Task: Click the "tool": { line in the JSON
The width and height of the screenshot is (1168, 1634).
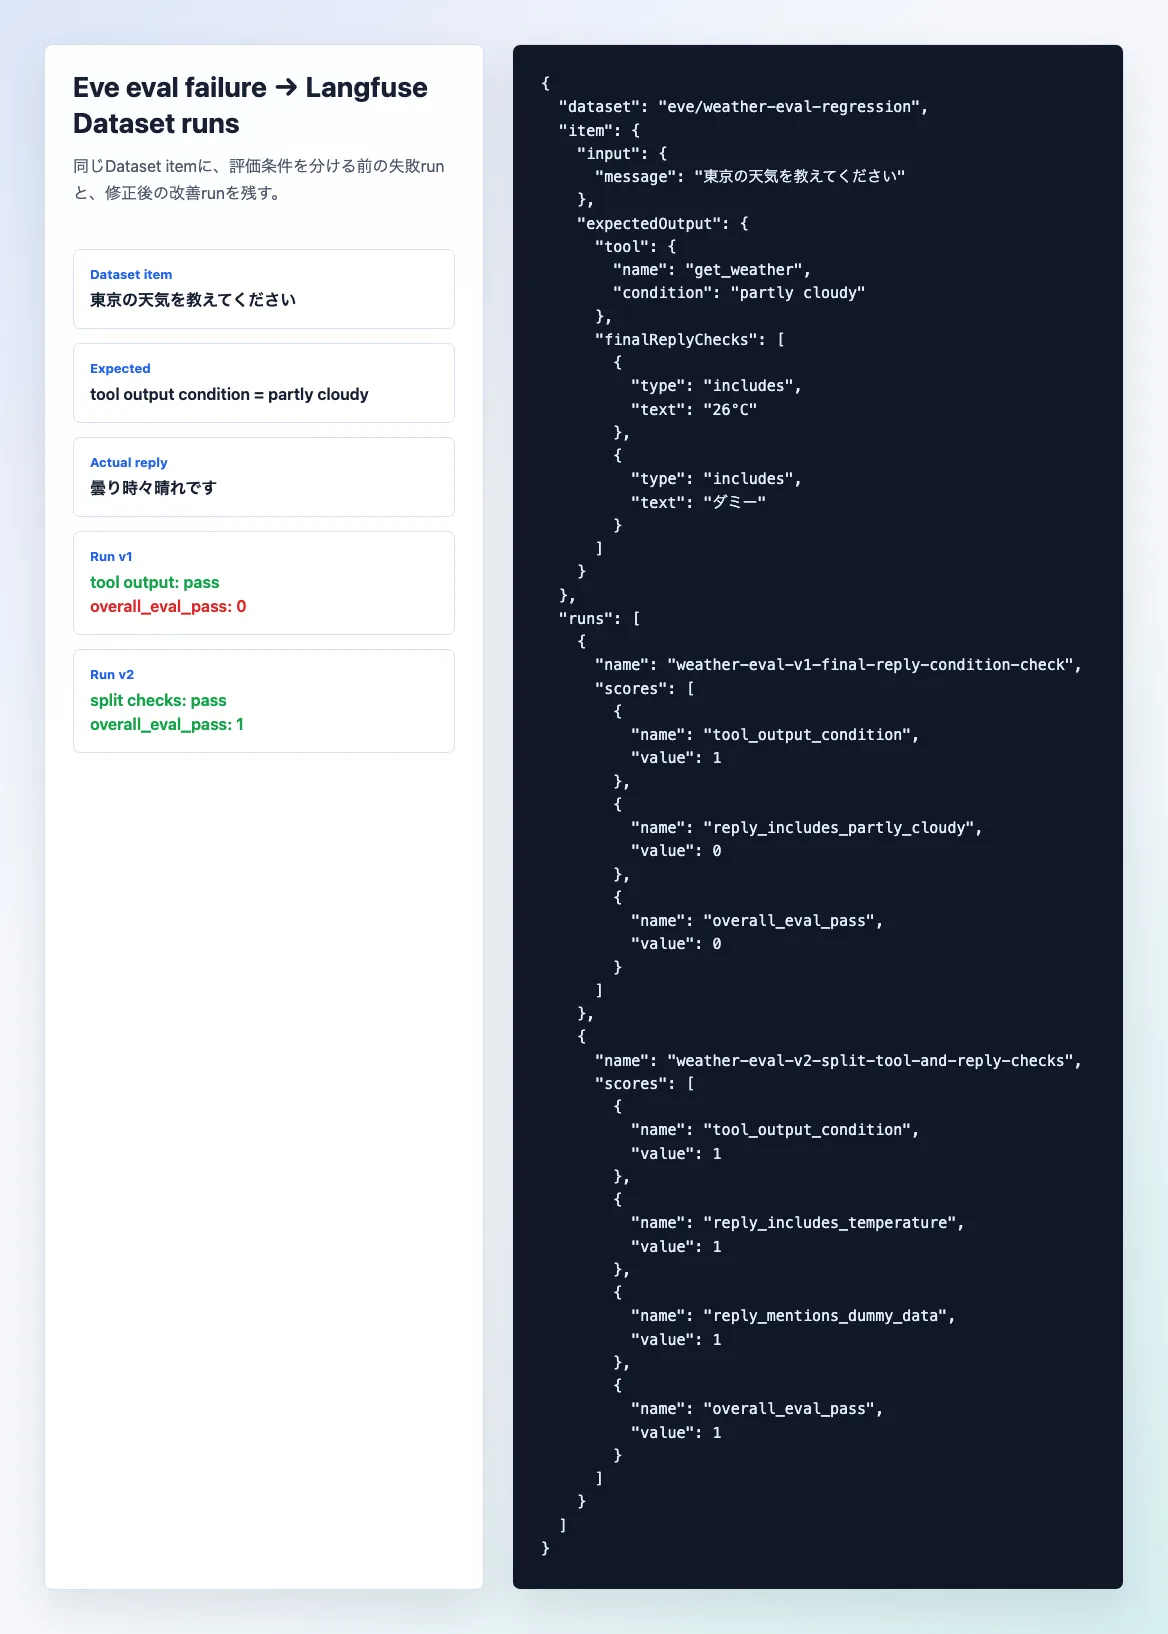Action: click(636, 247)
